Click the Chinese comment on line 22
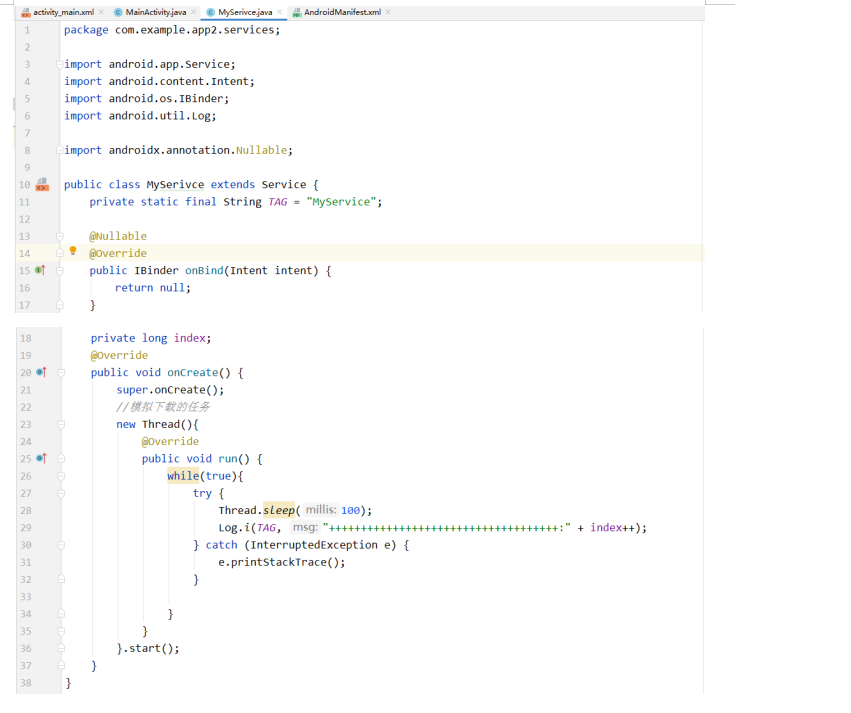The width and height of the screenshot is (851, 713). click(163, 407)
